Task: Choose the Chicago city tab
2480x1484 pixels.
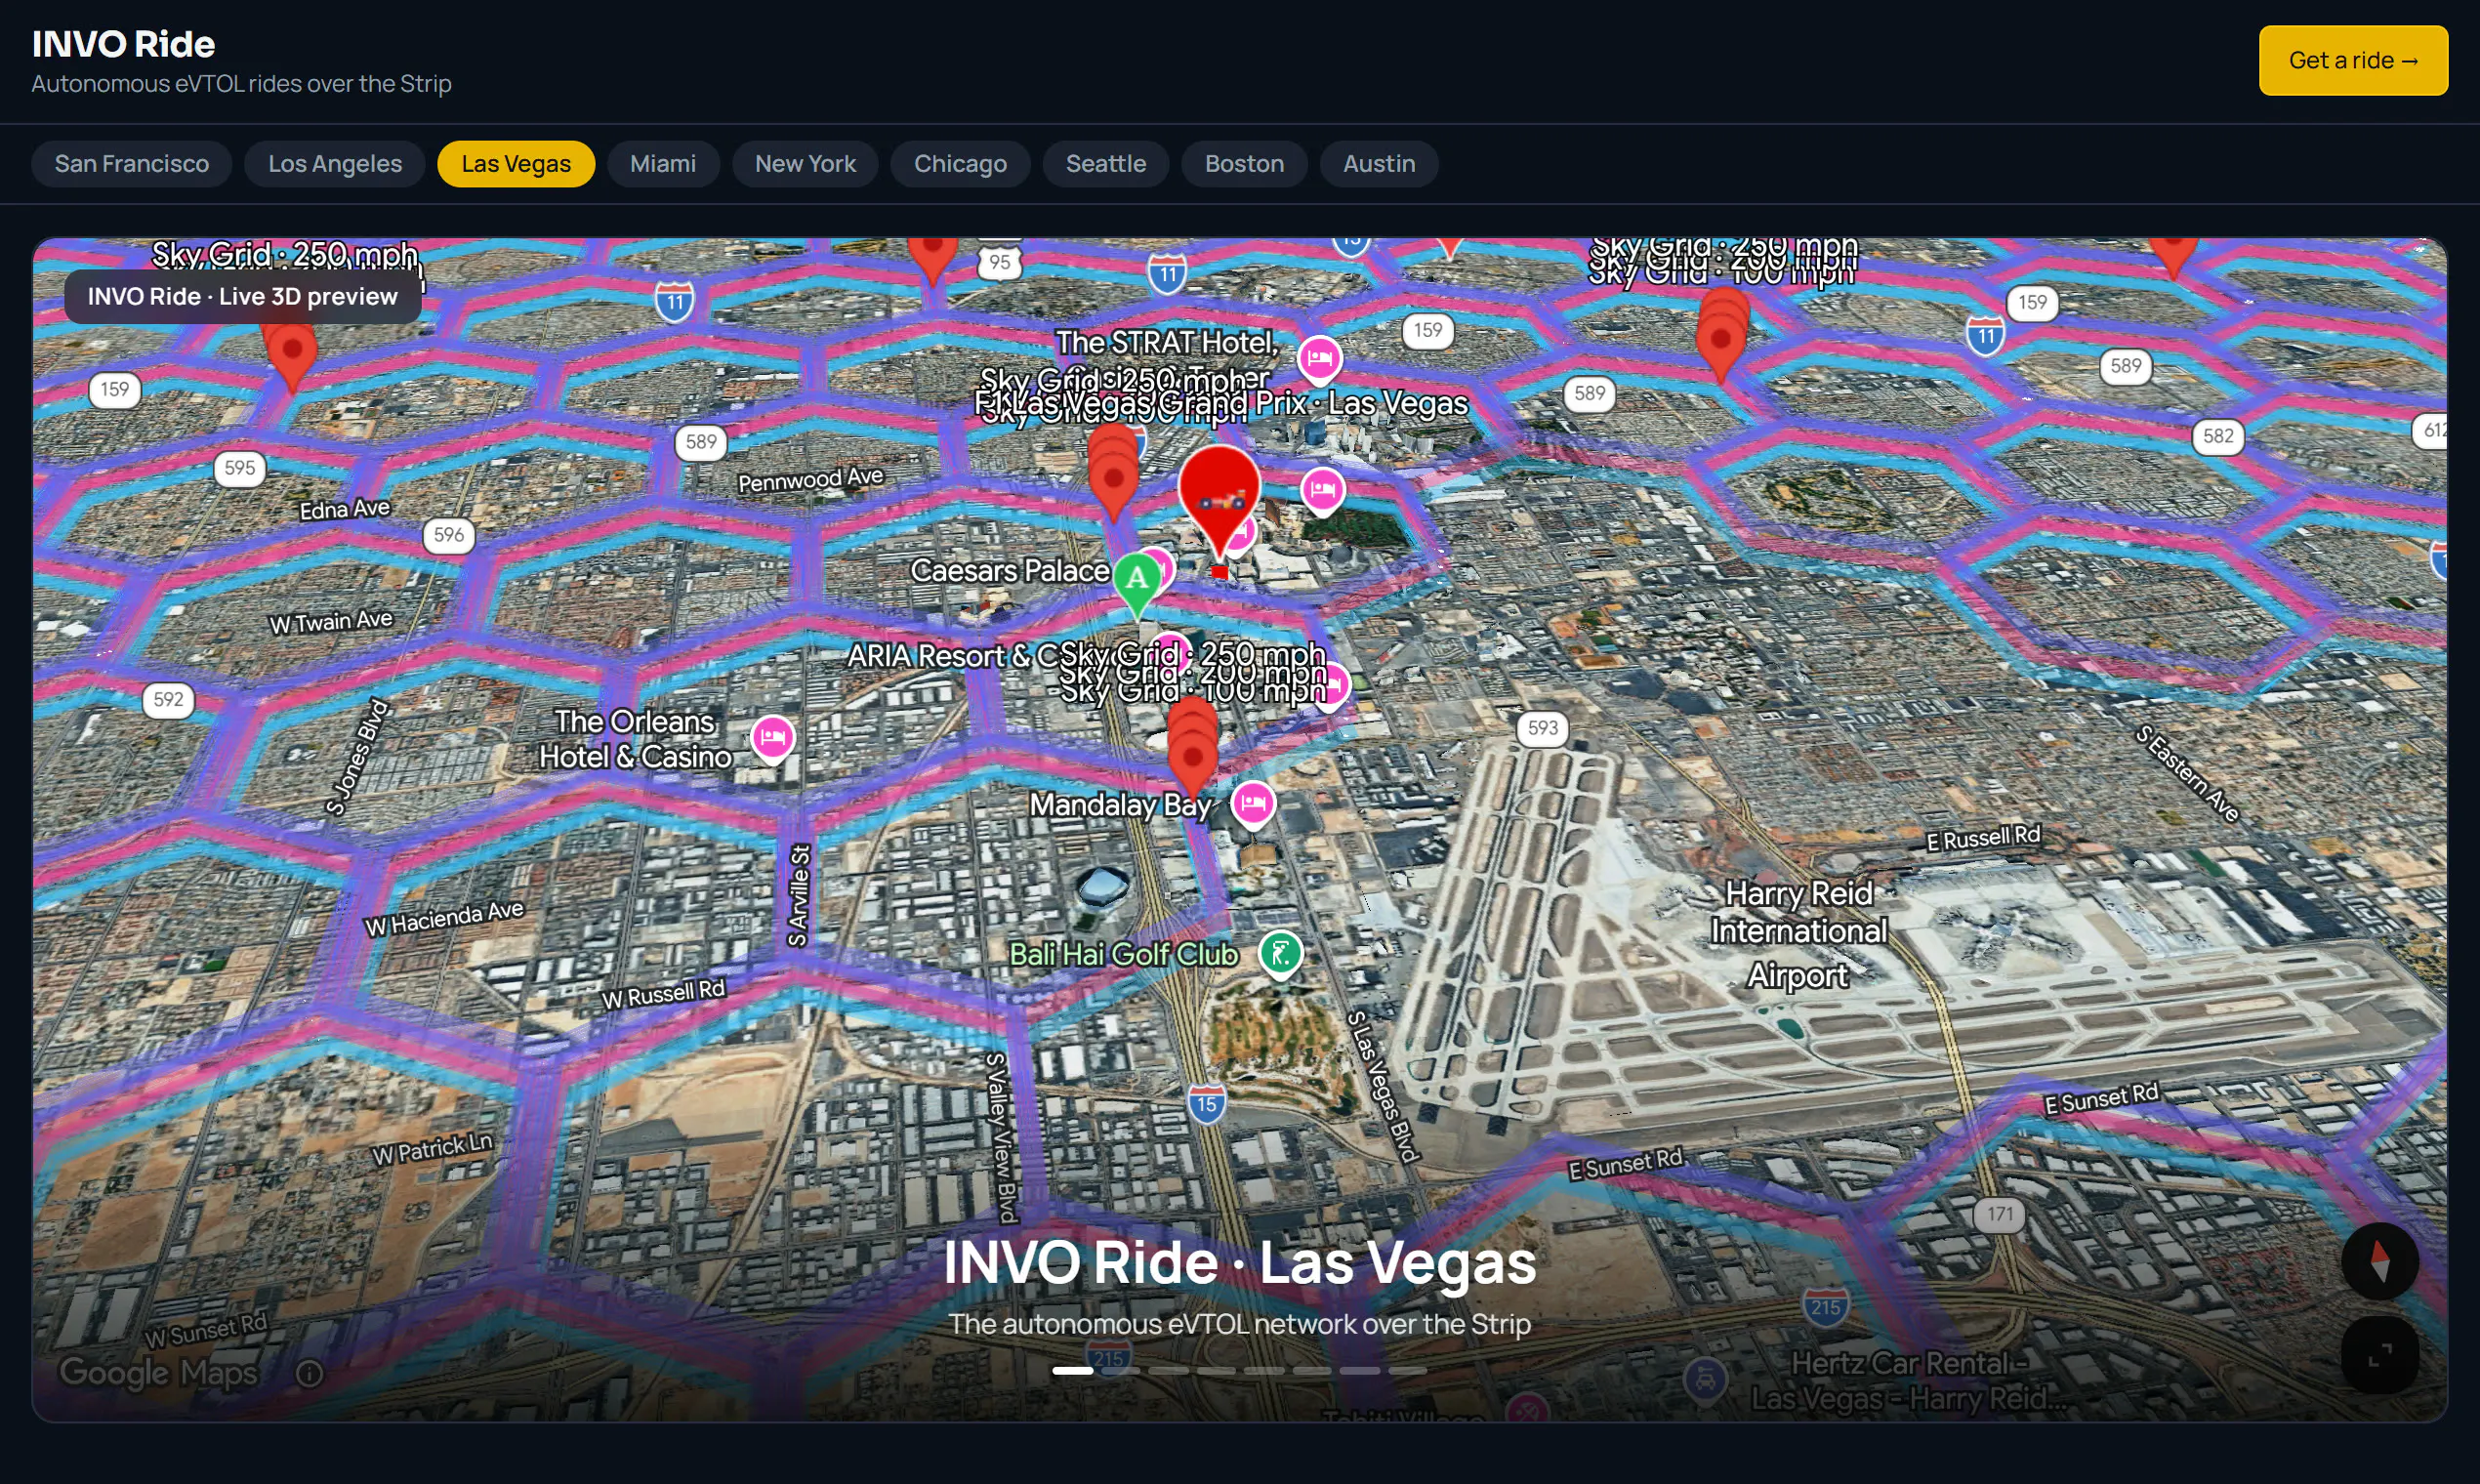Action: pos(960,164)
